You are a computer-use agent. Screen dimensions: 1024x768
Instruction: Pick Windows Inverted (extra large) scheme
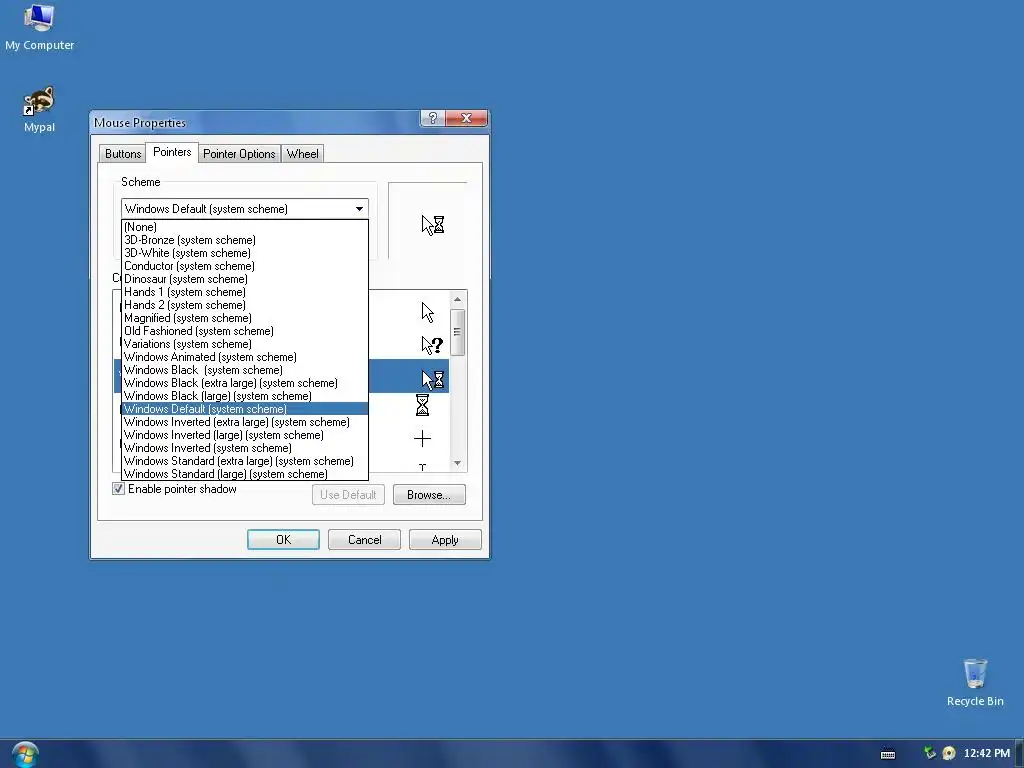245,422
